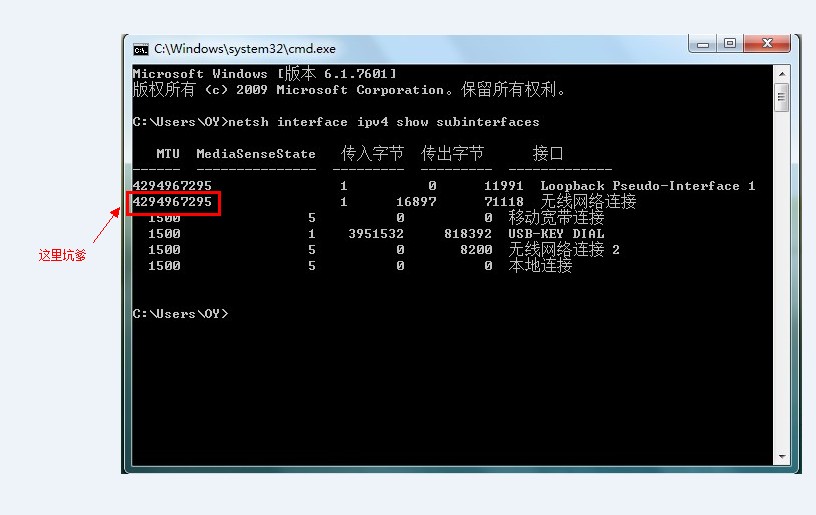Maximize the command prompt window
Screen dimensions: 816x515
coord(730,44)
